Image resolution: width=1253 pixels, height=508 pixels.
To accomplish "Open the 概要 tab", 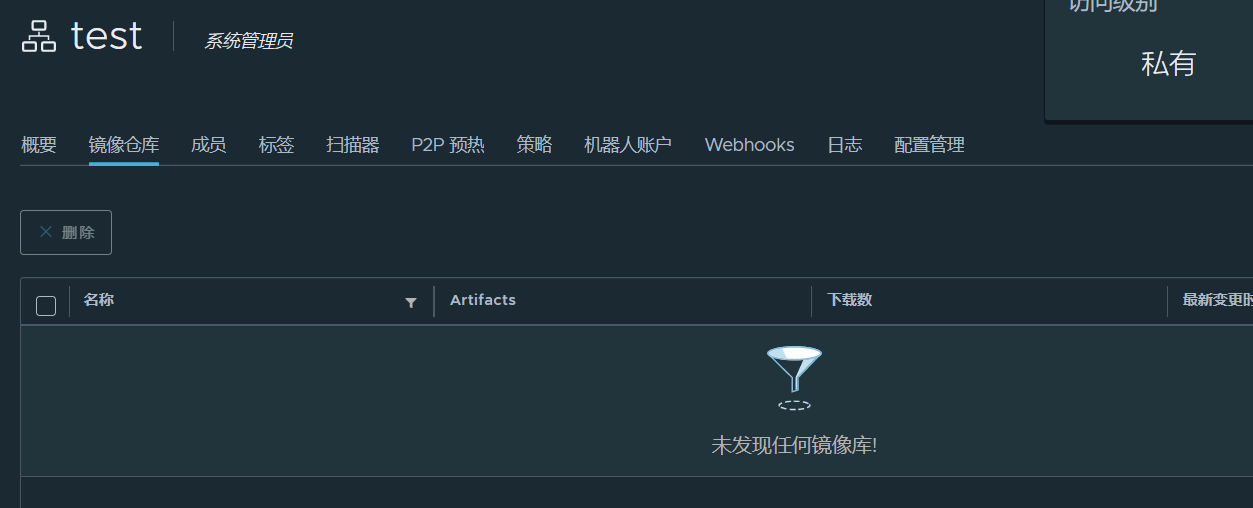I will click(x=39, y=145).
